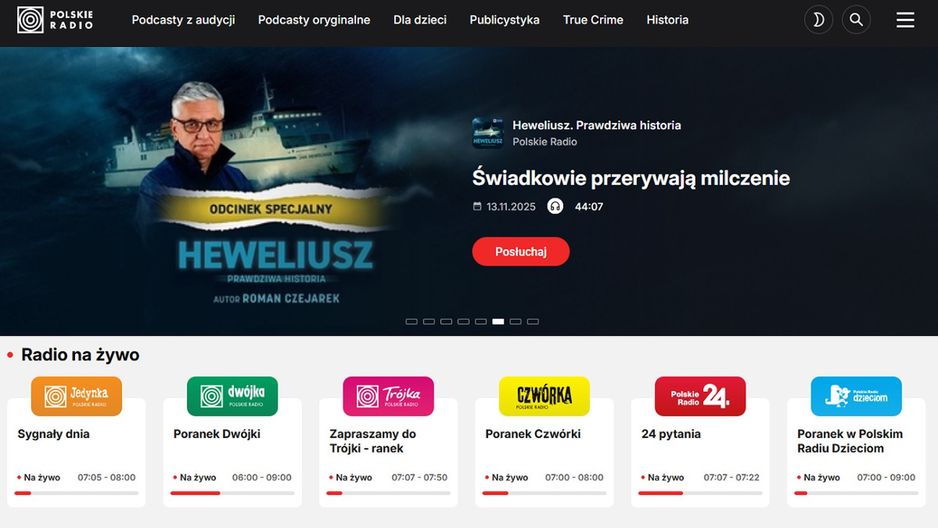
Task: Open the Dwójka station logo
Action: (x=232, y=396)
